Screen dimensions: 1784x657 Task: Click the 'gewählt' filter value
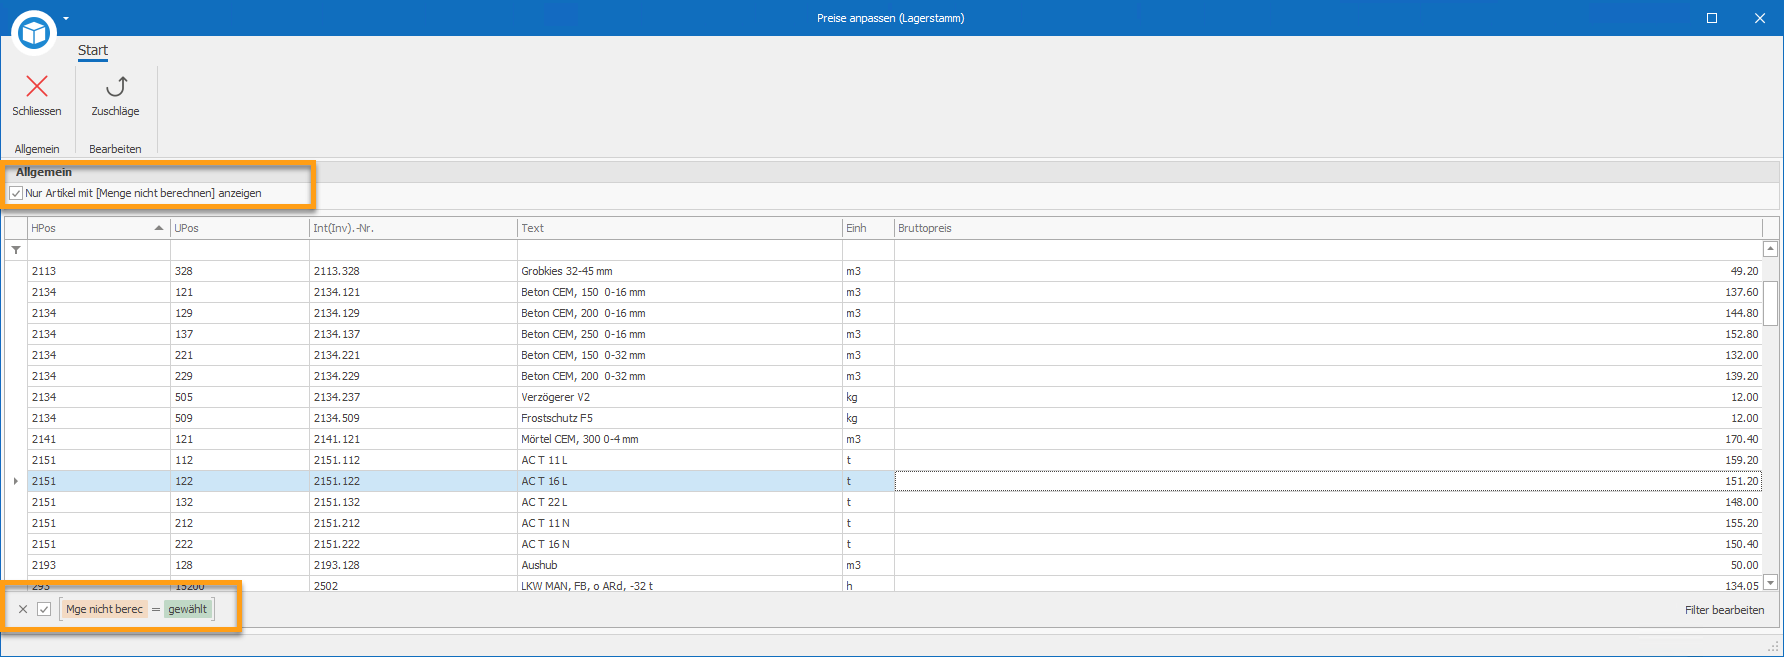point(188,609)
